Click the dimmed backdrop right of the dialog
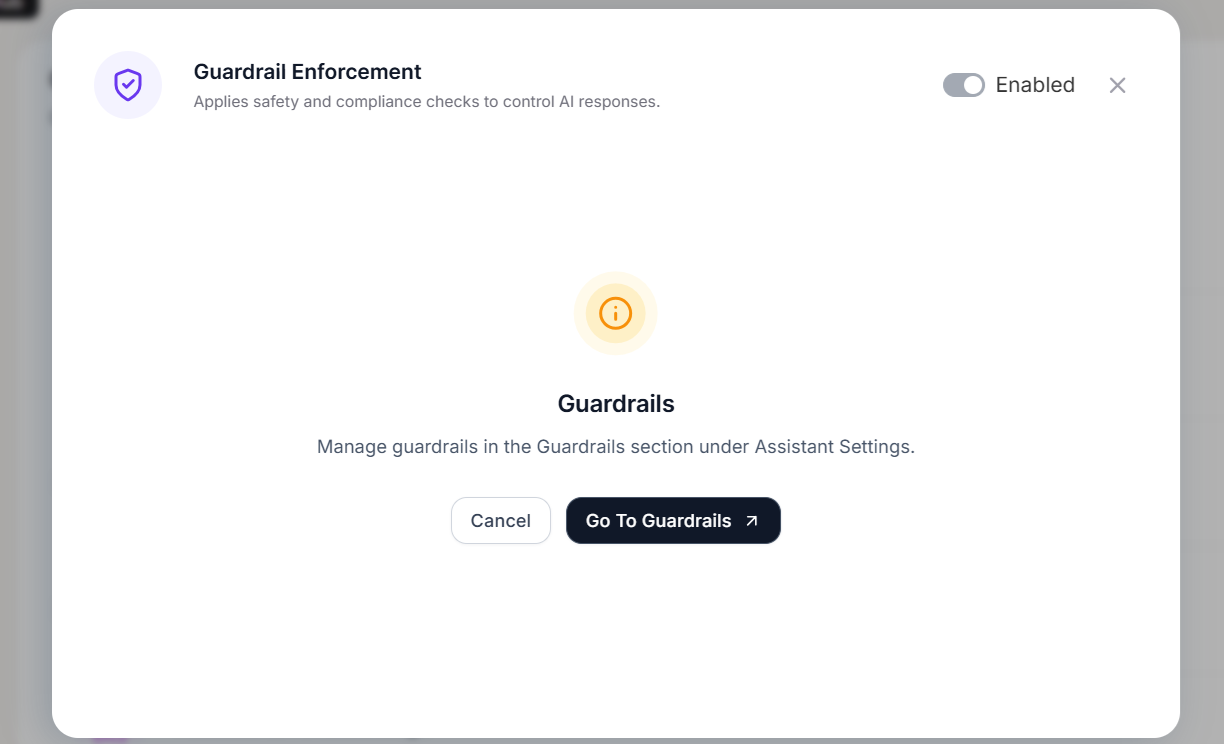The width and height of the screenshot is (1224, 744). [x=1202, y=400]
